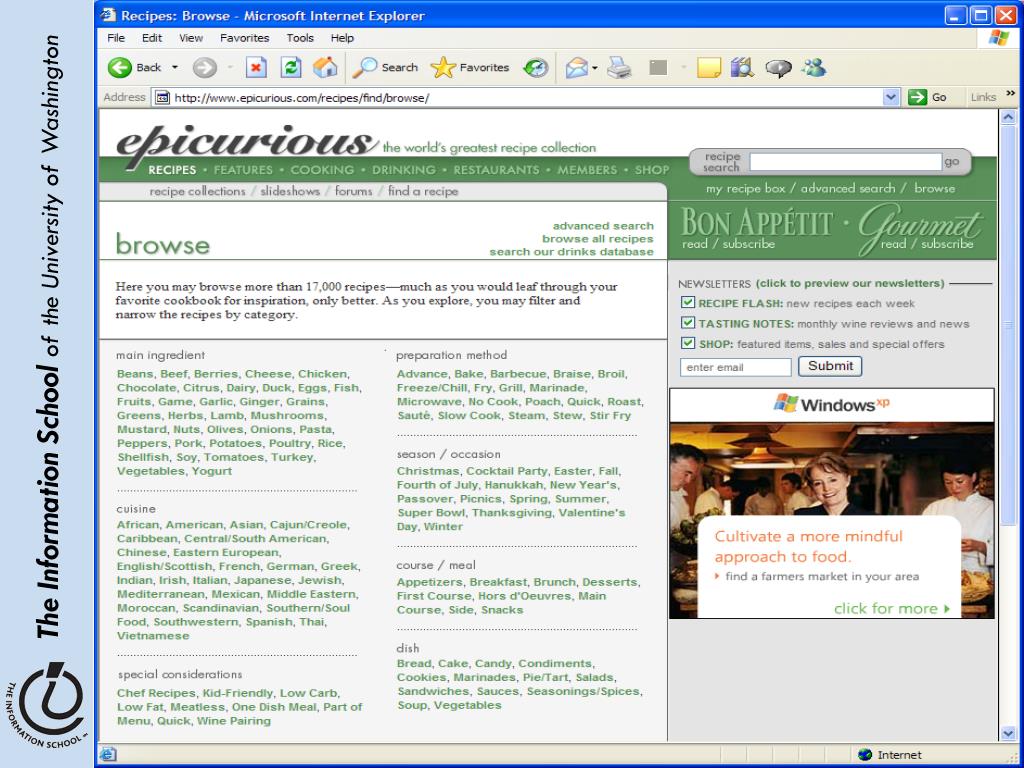The height and width of the screenshot is (768, 1024).
Task: Open the Vietnamese cuisine link
Action: click(153, 635)
